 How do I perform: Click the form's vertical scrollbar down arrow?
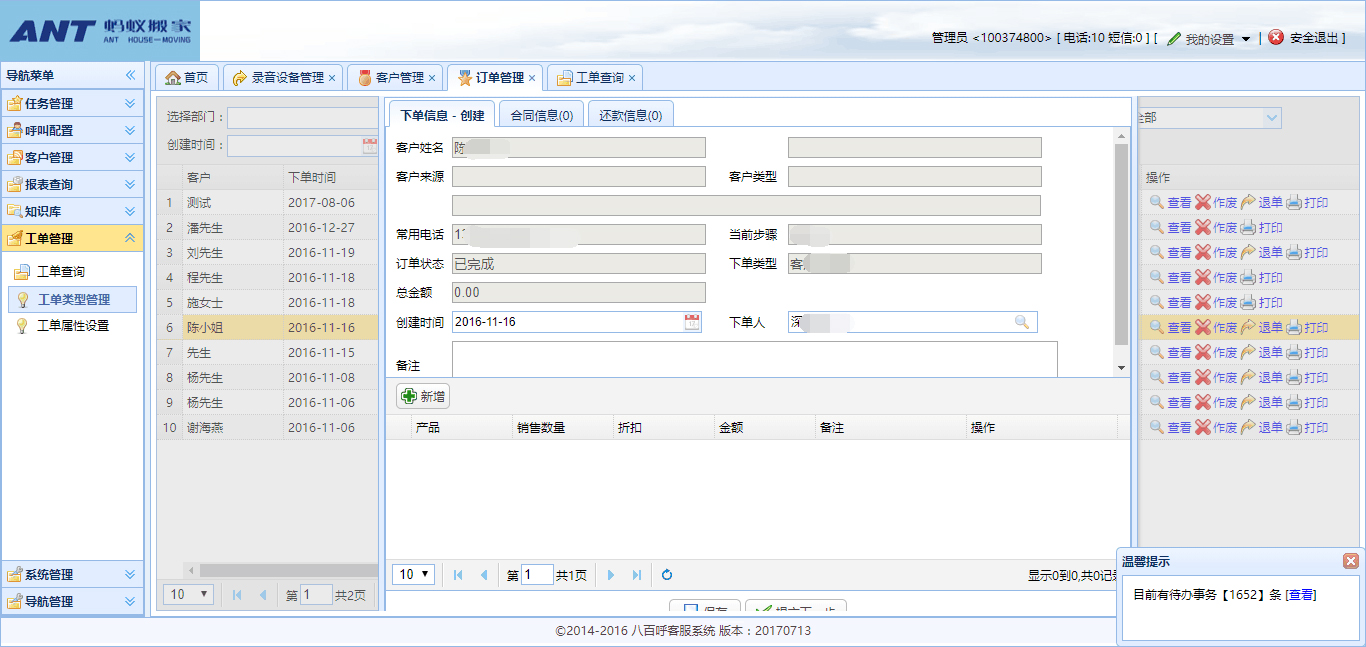click(x=1121, y=368)
